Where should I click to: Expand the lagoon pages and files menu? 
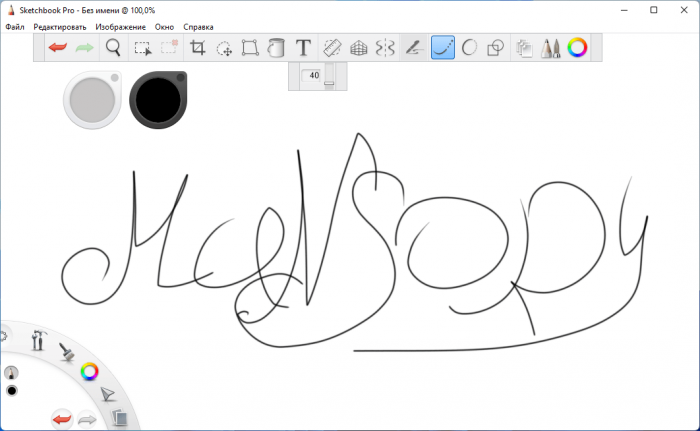(118, 418)
